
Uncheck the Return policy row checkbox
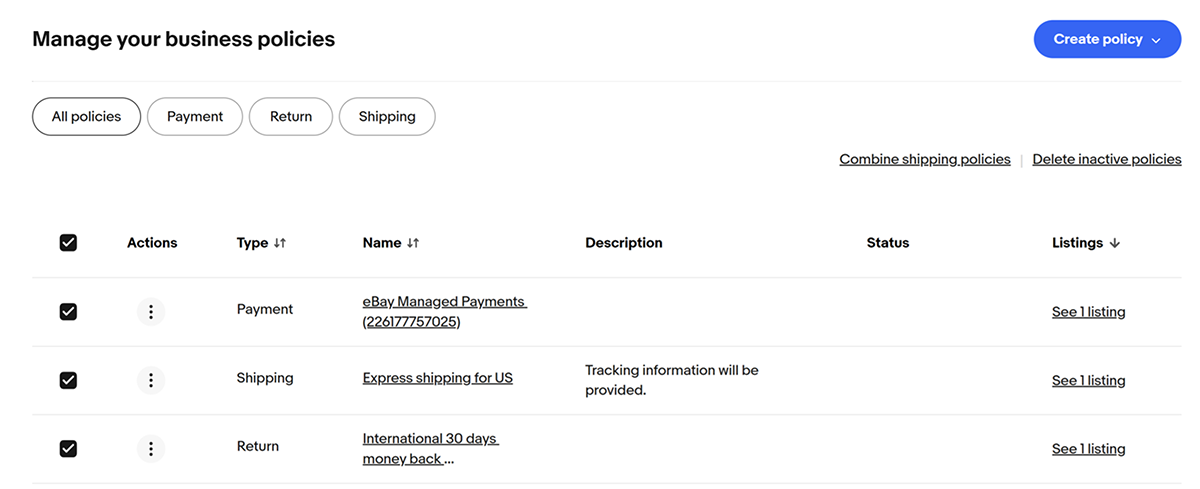pyautogui.click(x=68, y=449)
